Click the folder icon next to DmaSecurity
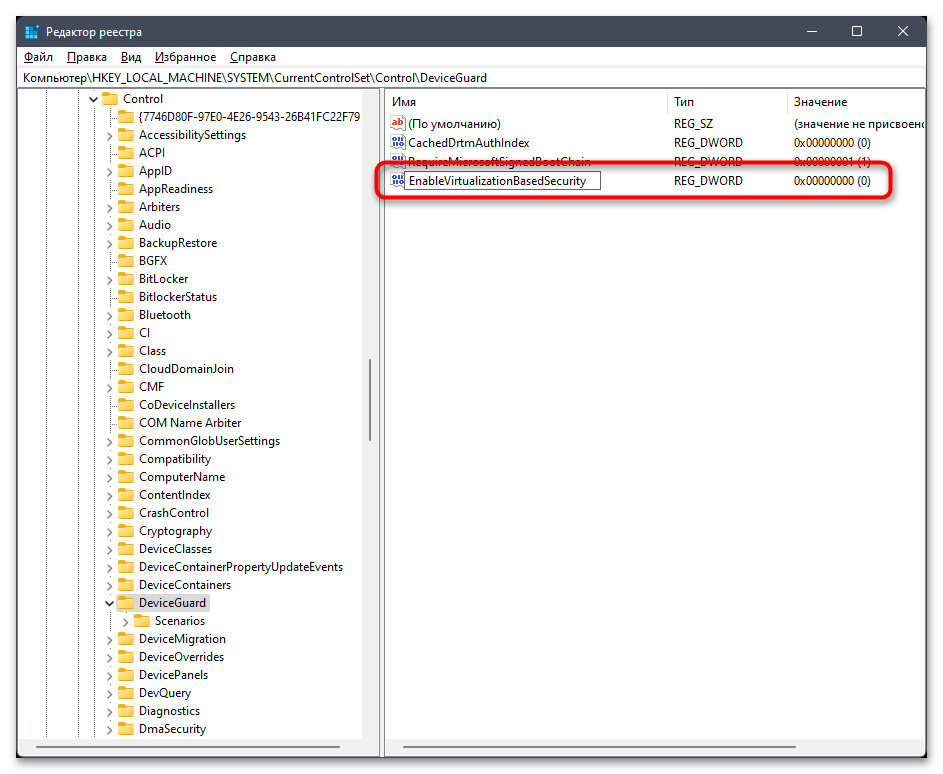The width and height of the screenshot is (943, 774). 126,729
